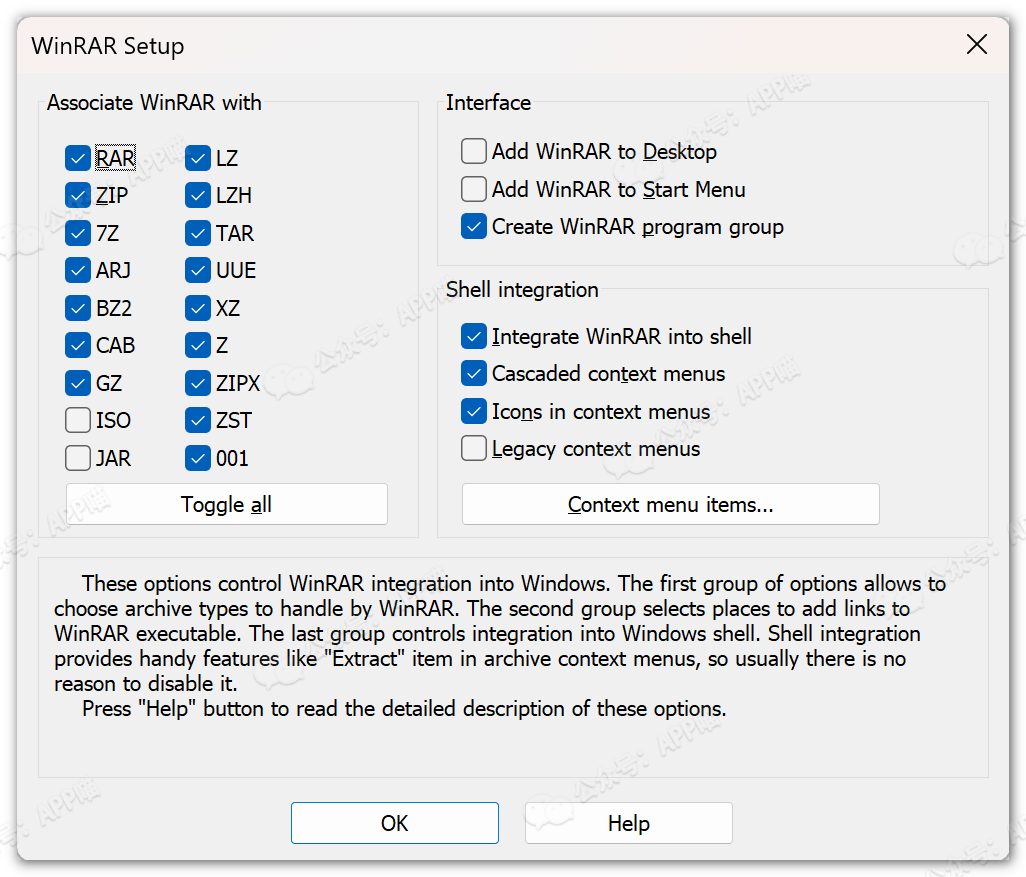Toggle the BZ2 checkbox

coord(78,308)
